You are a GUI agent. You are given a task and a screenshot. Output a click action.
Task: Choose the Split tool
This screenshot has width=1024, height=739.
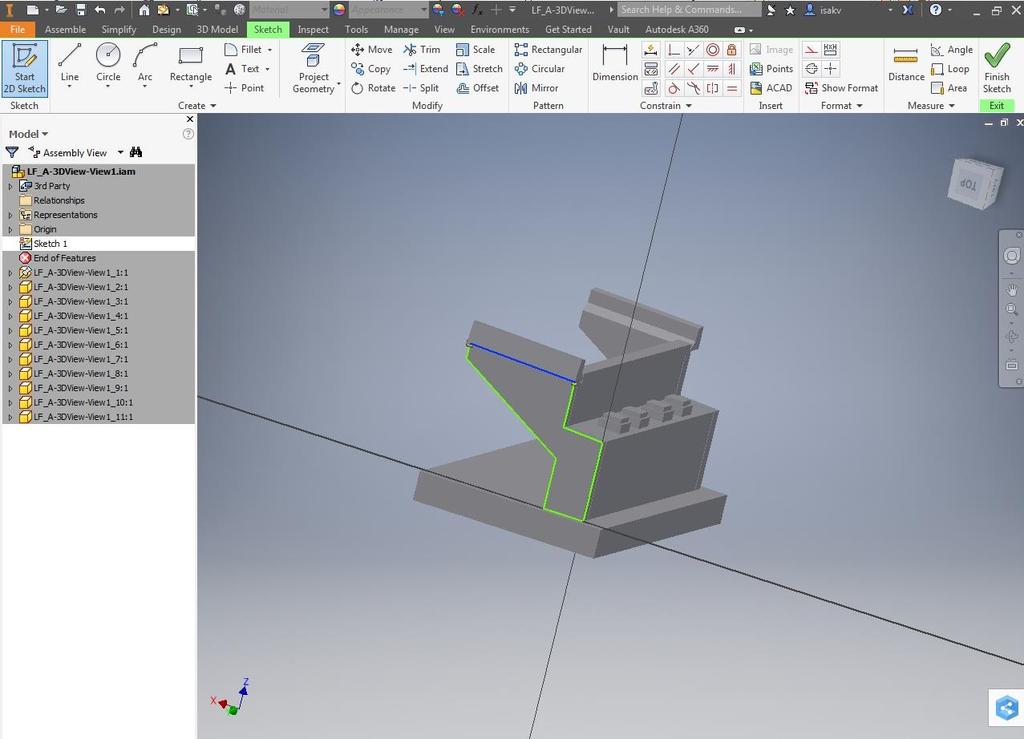[x=421, y=87]
